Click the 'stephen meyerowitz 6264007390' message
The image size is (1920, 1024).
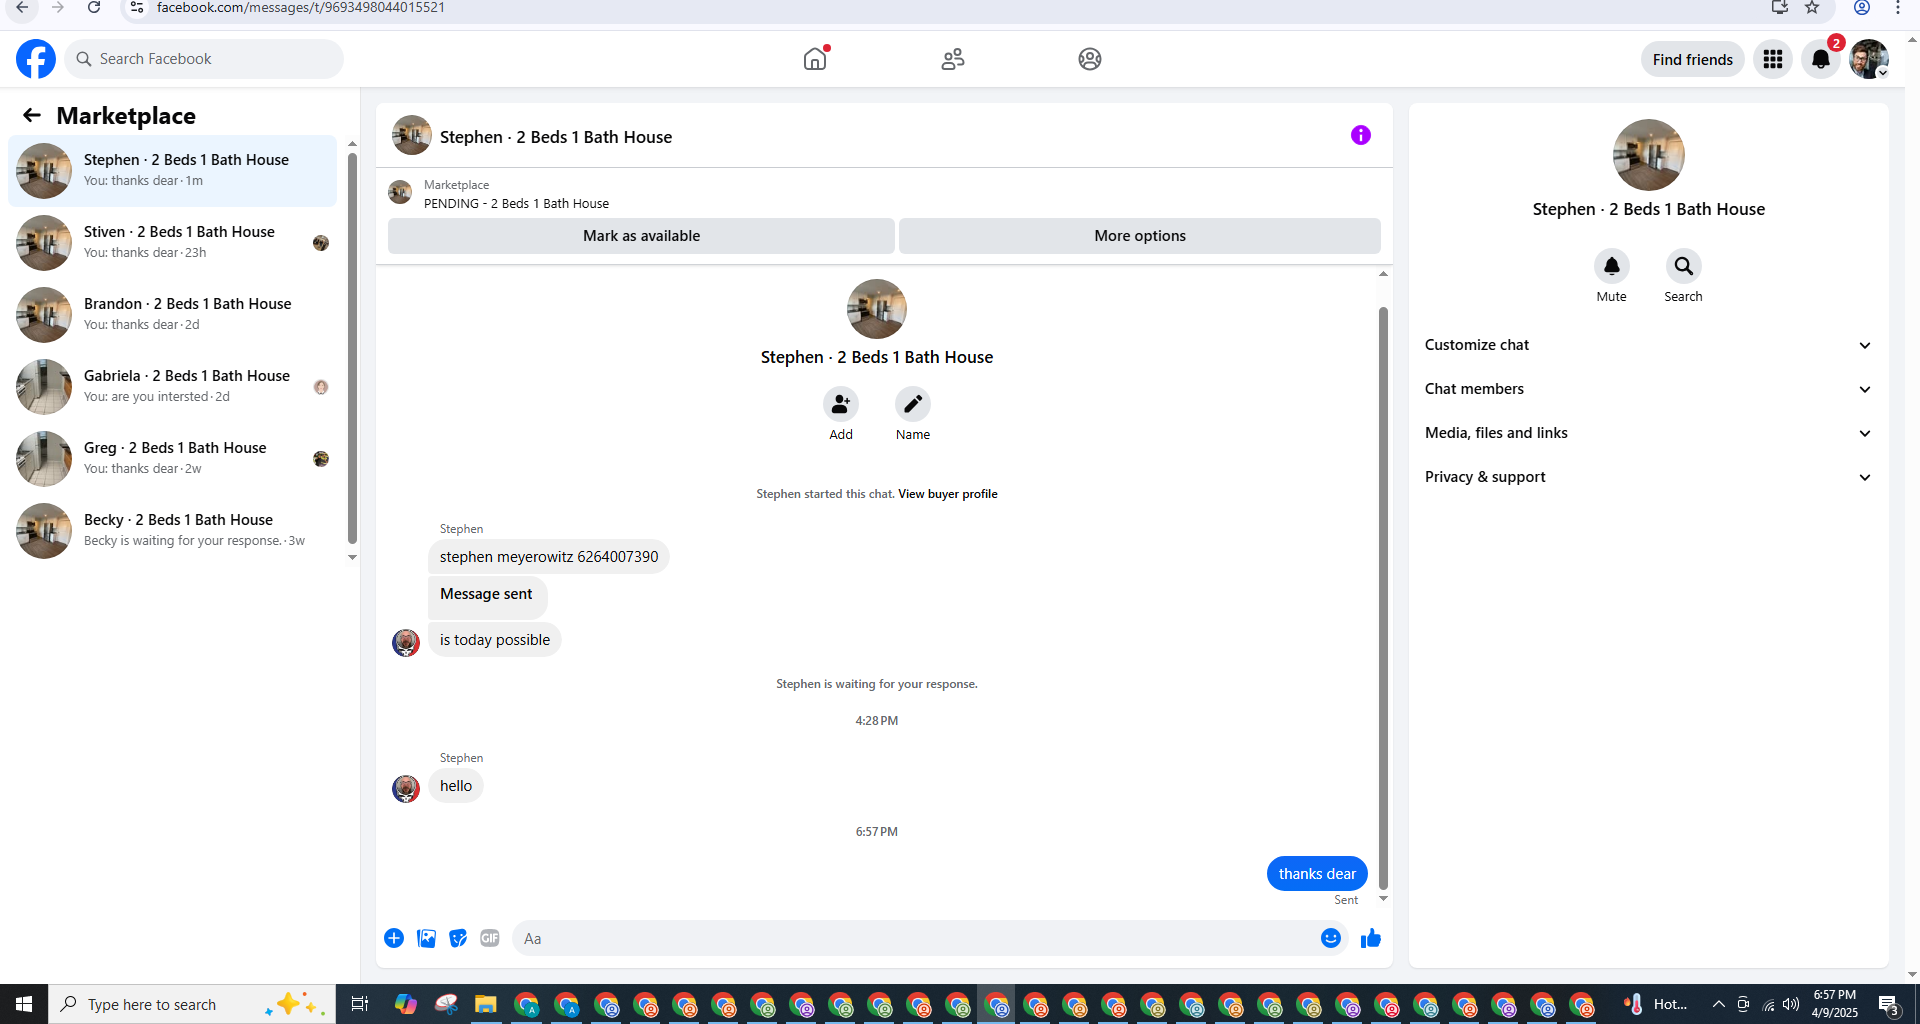549,557
